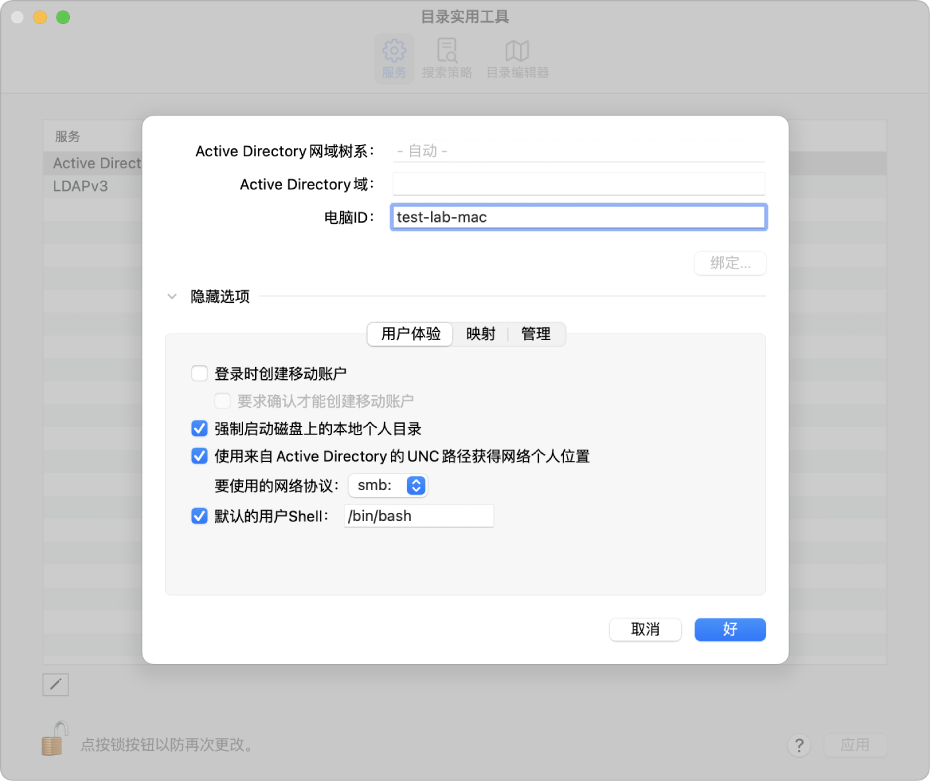Image resolution: width=931 pixels, height=782 pixels.
Task: Click the padlock icon to prevent changes
Action: (x=55, y=739)
